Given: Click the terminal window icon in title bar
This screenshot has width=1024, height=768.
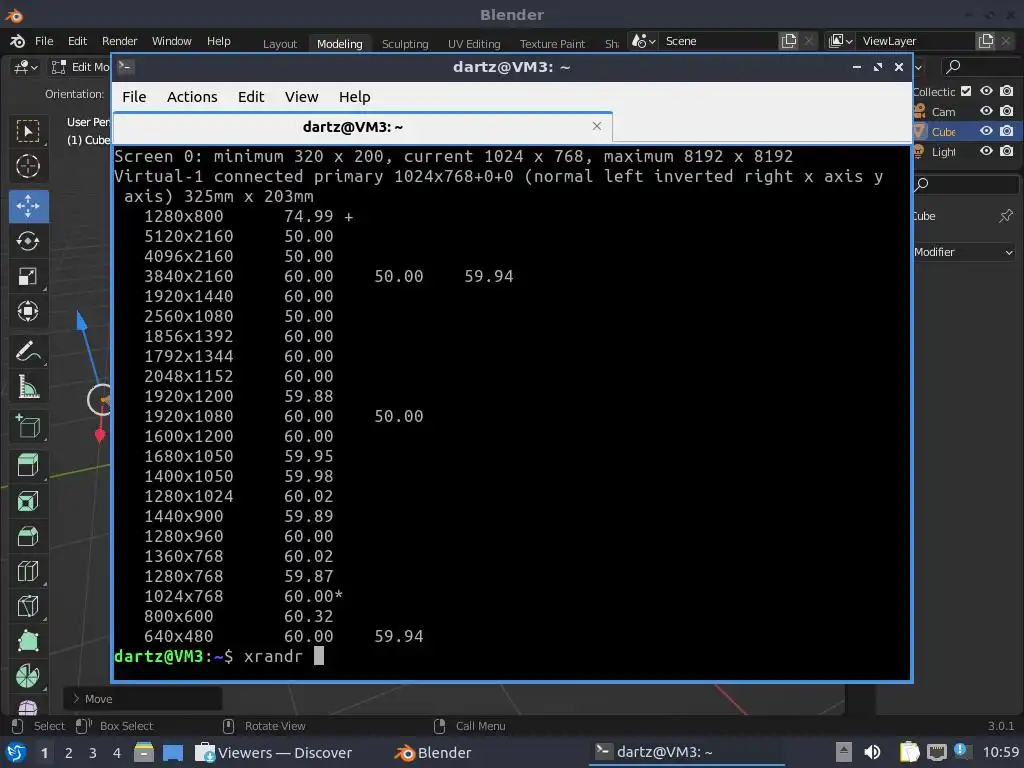Looking at the screenshot, I should point(125,67).
